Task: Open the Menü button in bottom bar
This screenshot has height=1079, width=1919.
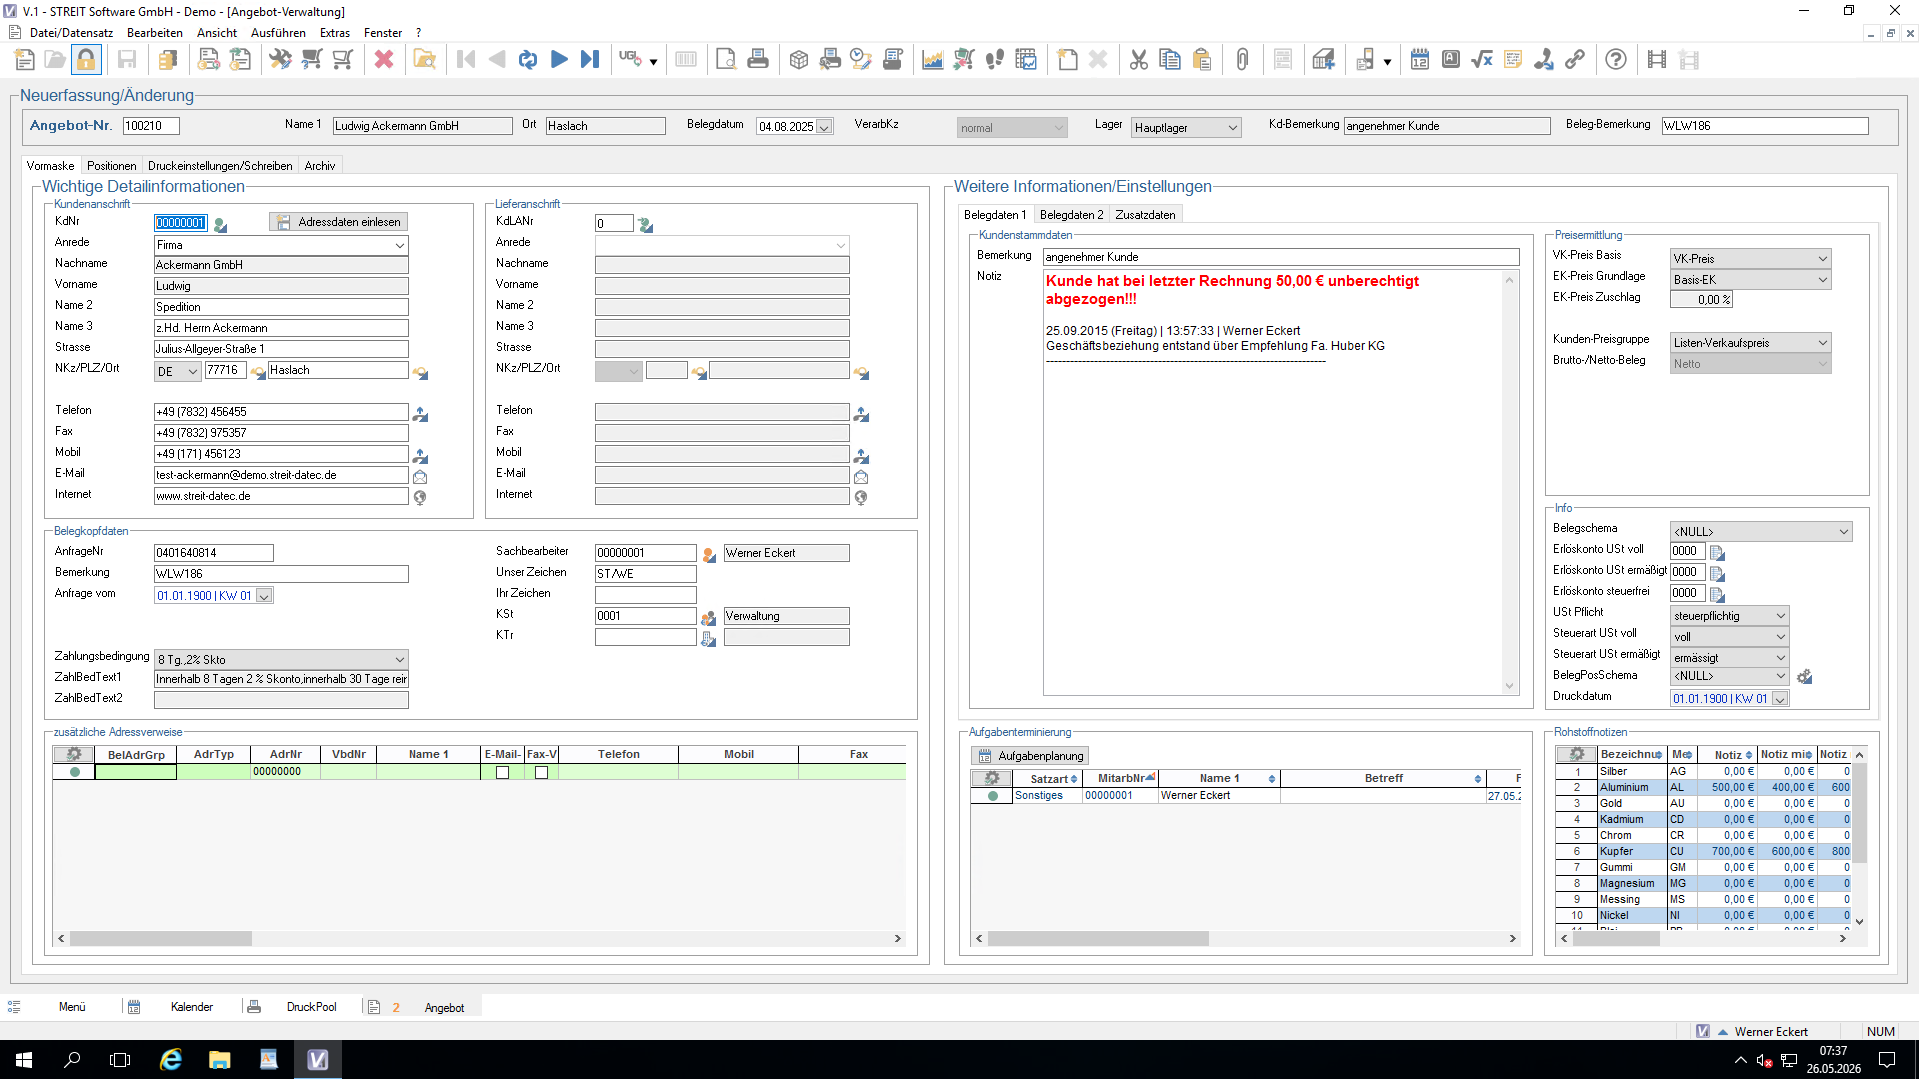Action: click(72, 1007)
